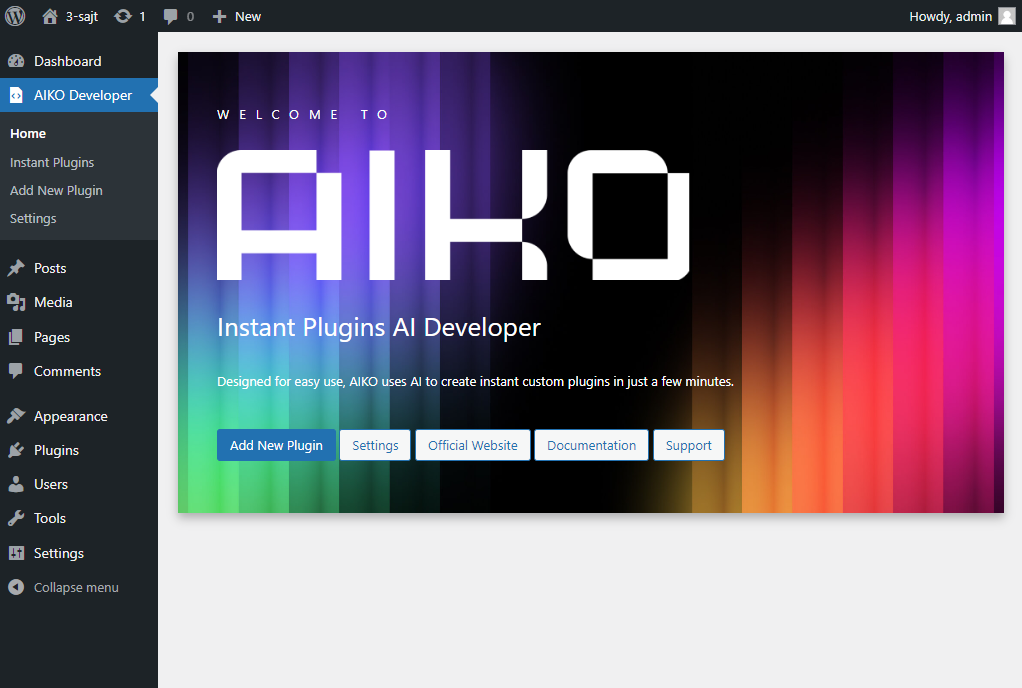Click the admin avatar icon
This screenshot has height=688, width=1022.
click(1007, 16)
